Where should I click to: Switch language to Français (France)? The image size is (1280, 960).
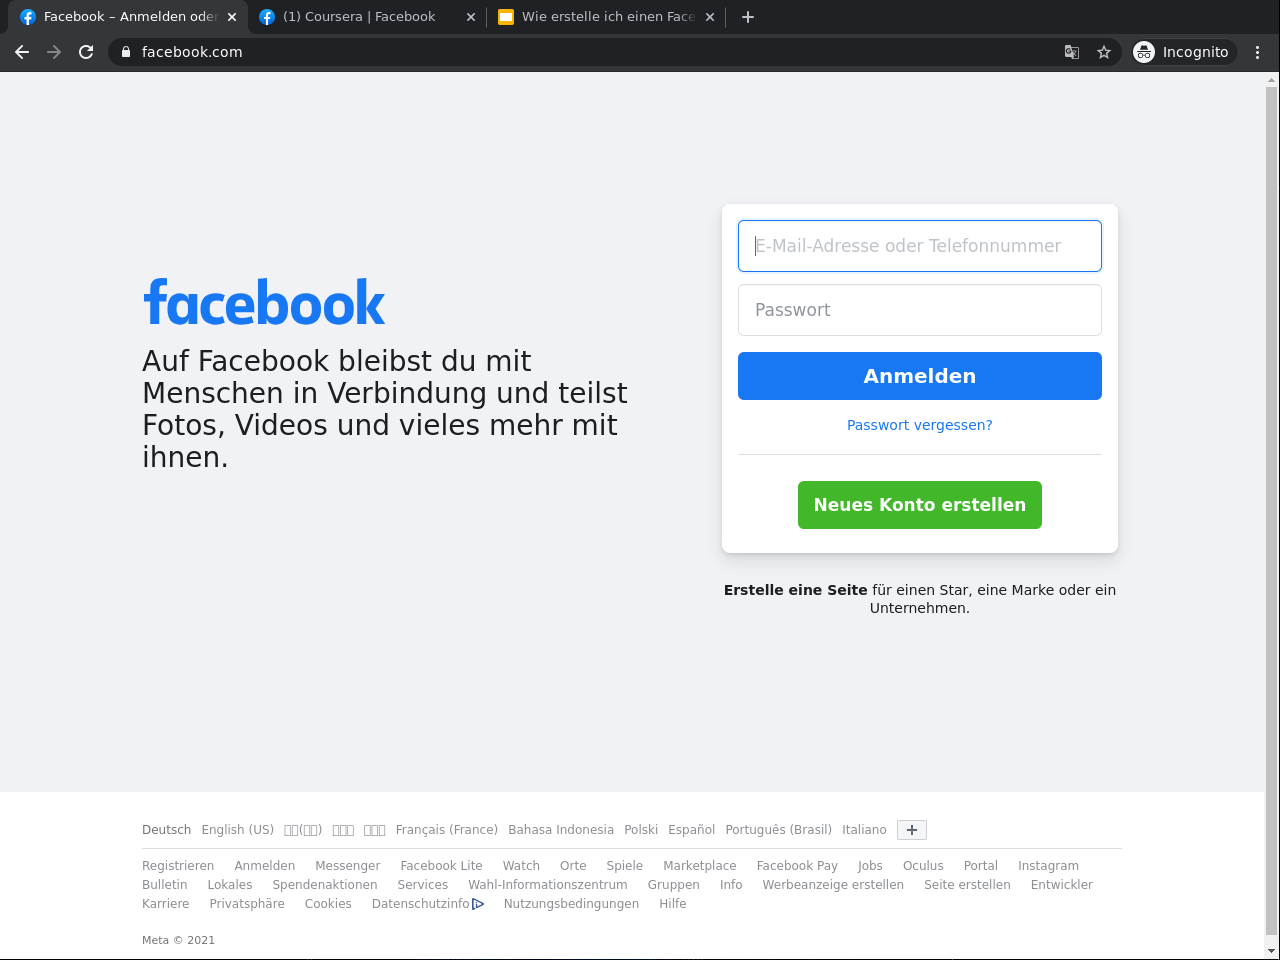[447, 830]
